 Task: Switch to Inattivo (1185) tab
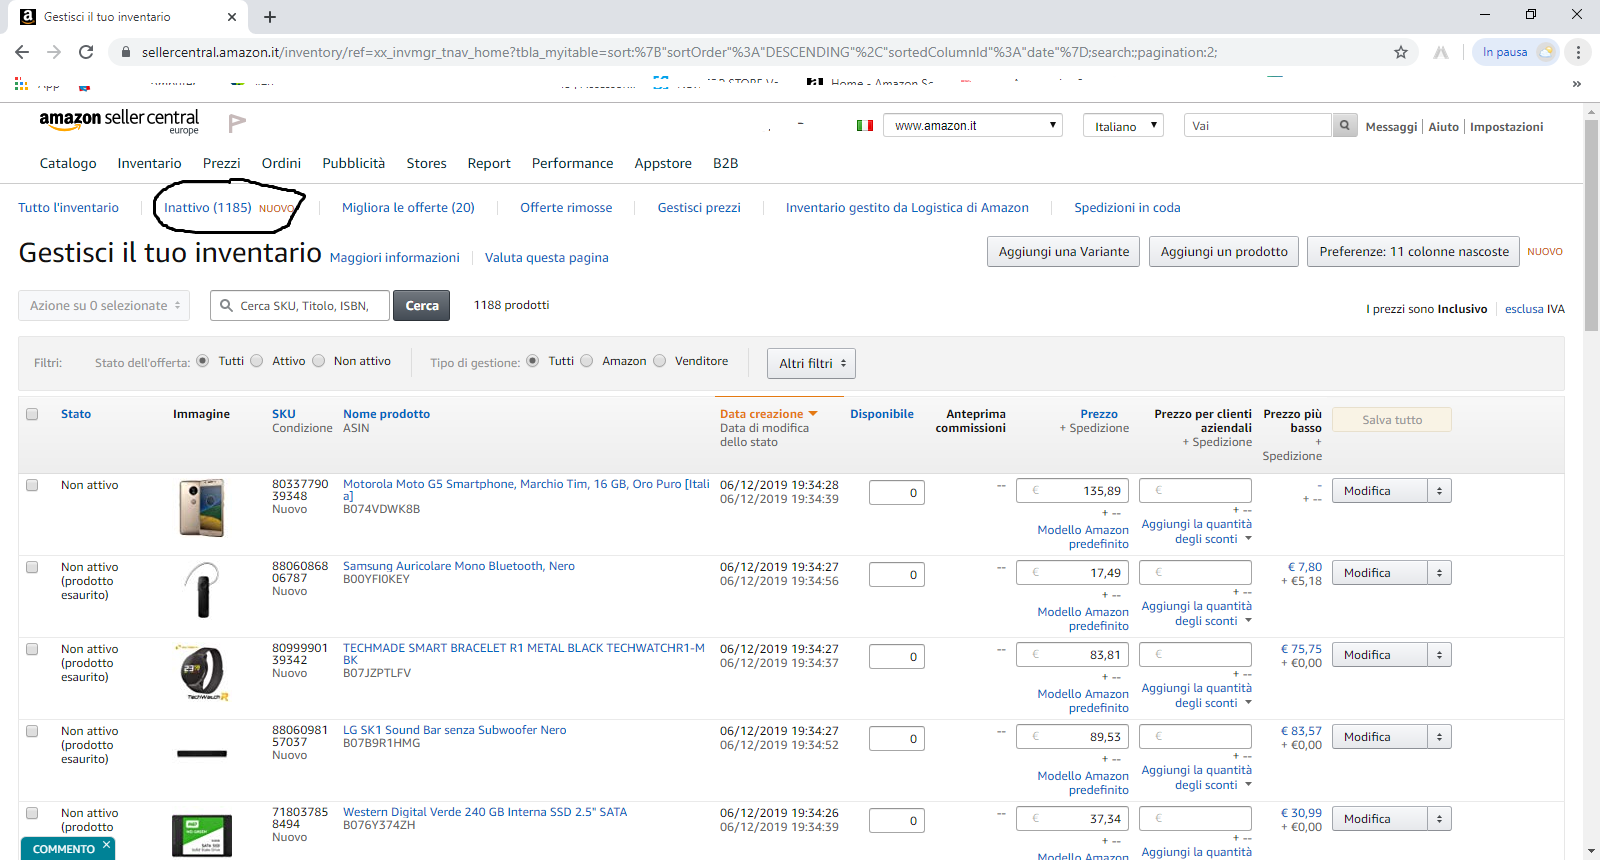(x=208, y=208)
